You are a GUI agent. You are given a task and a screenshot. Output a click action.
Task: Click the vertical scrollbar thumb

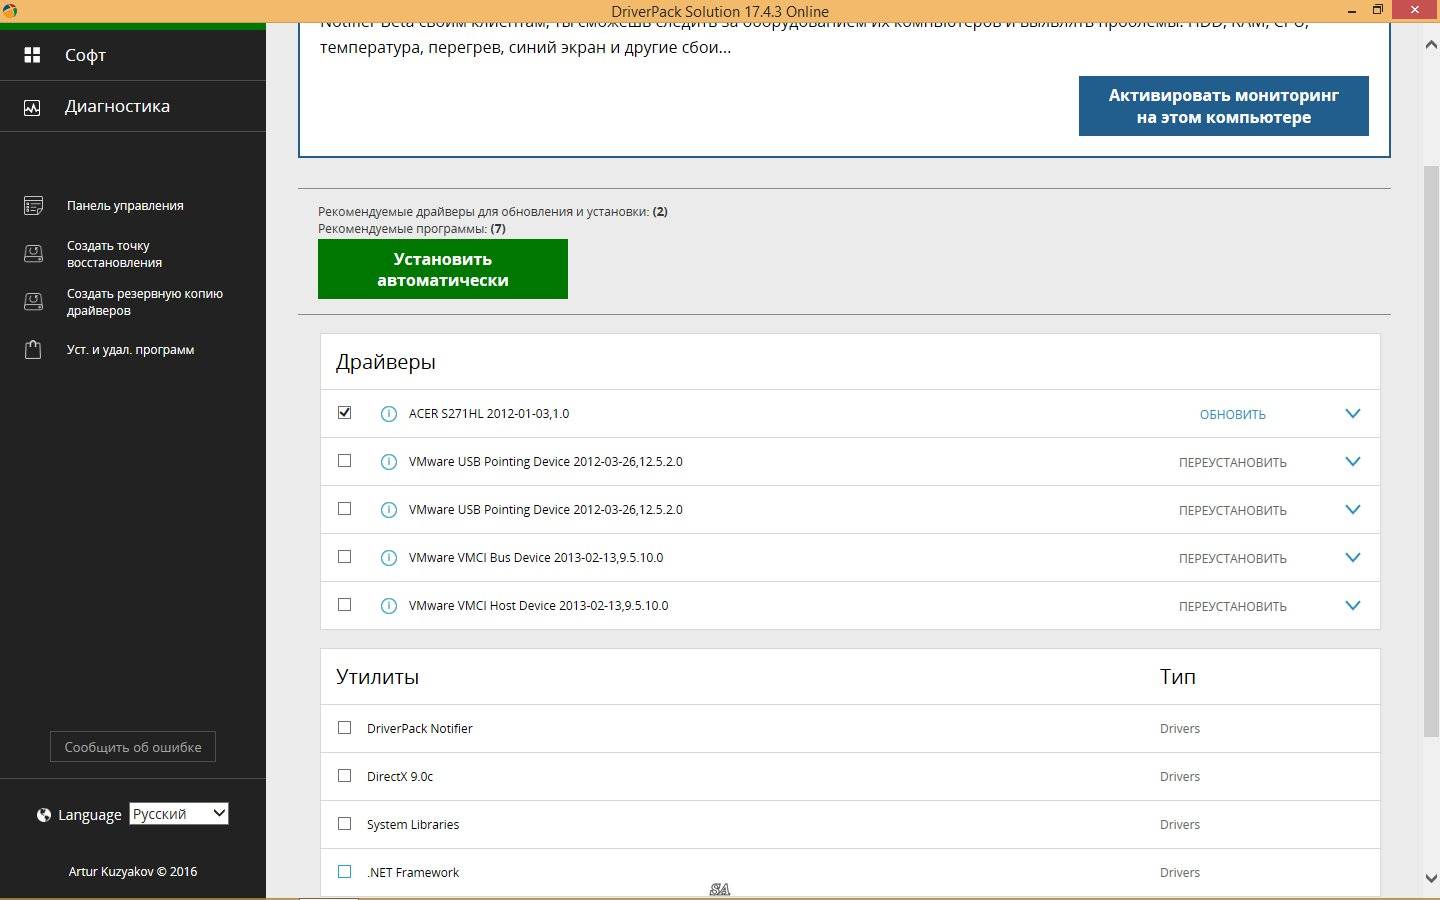tap(1430, 452)
